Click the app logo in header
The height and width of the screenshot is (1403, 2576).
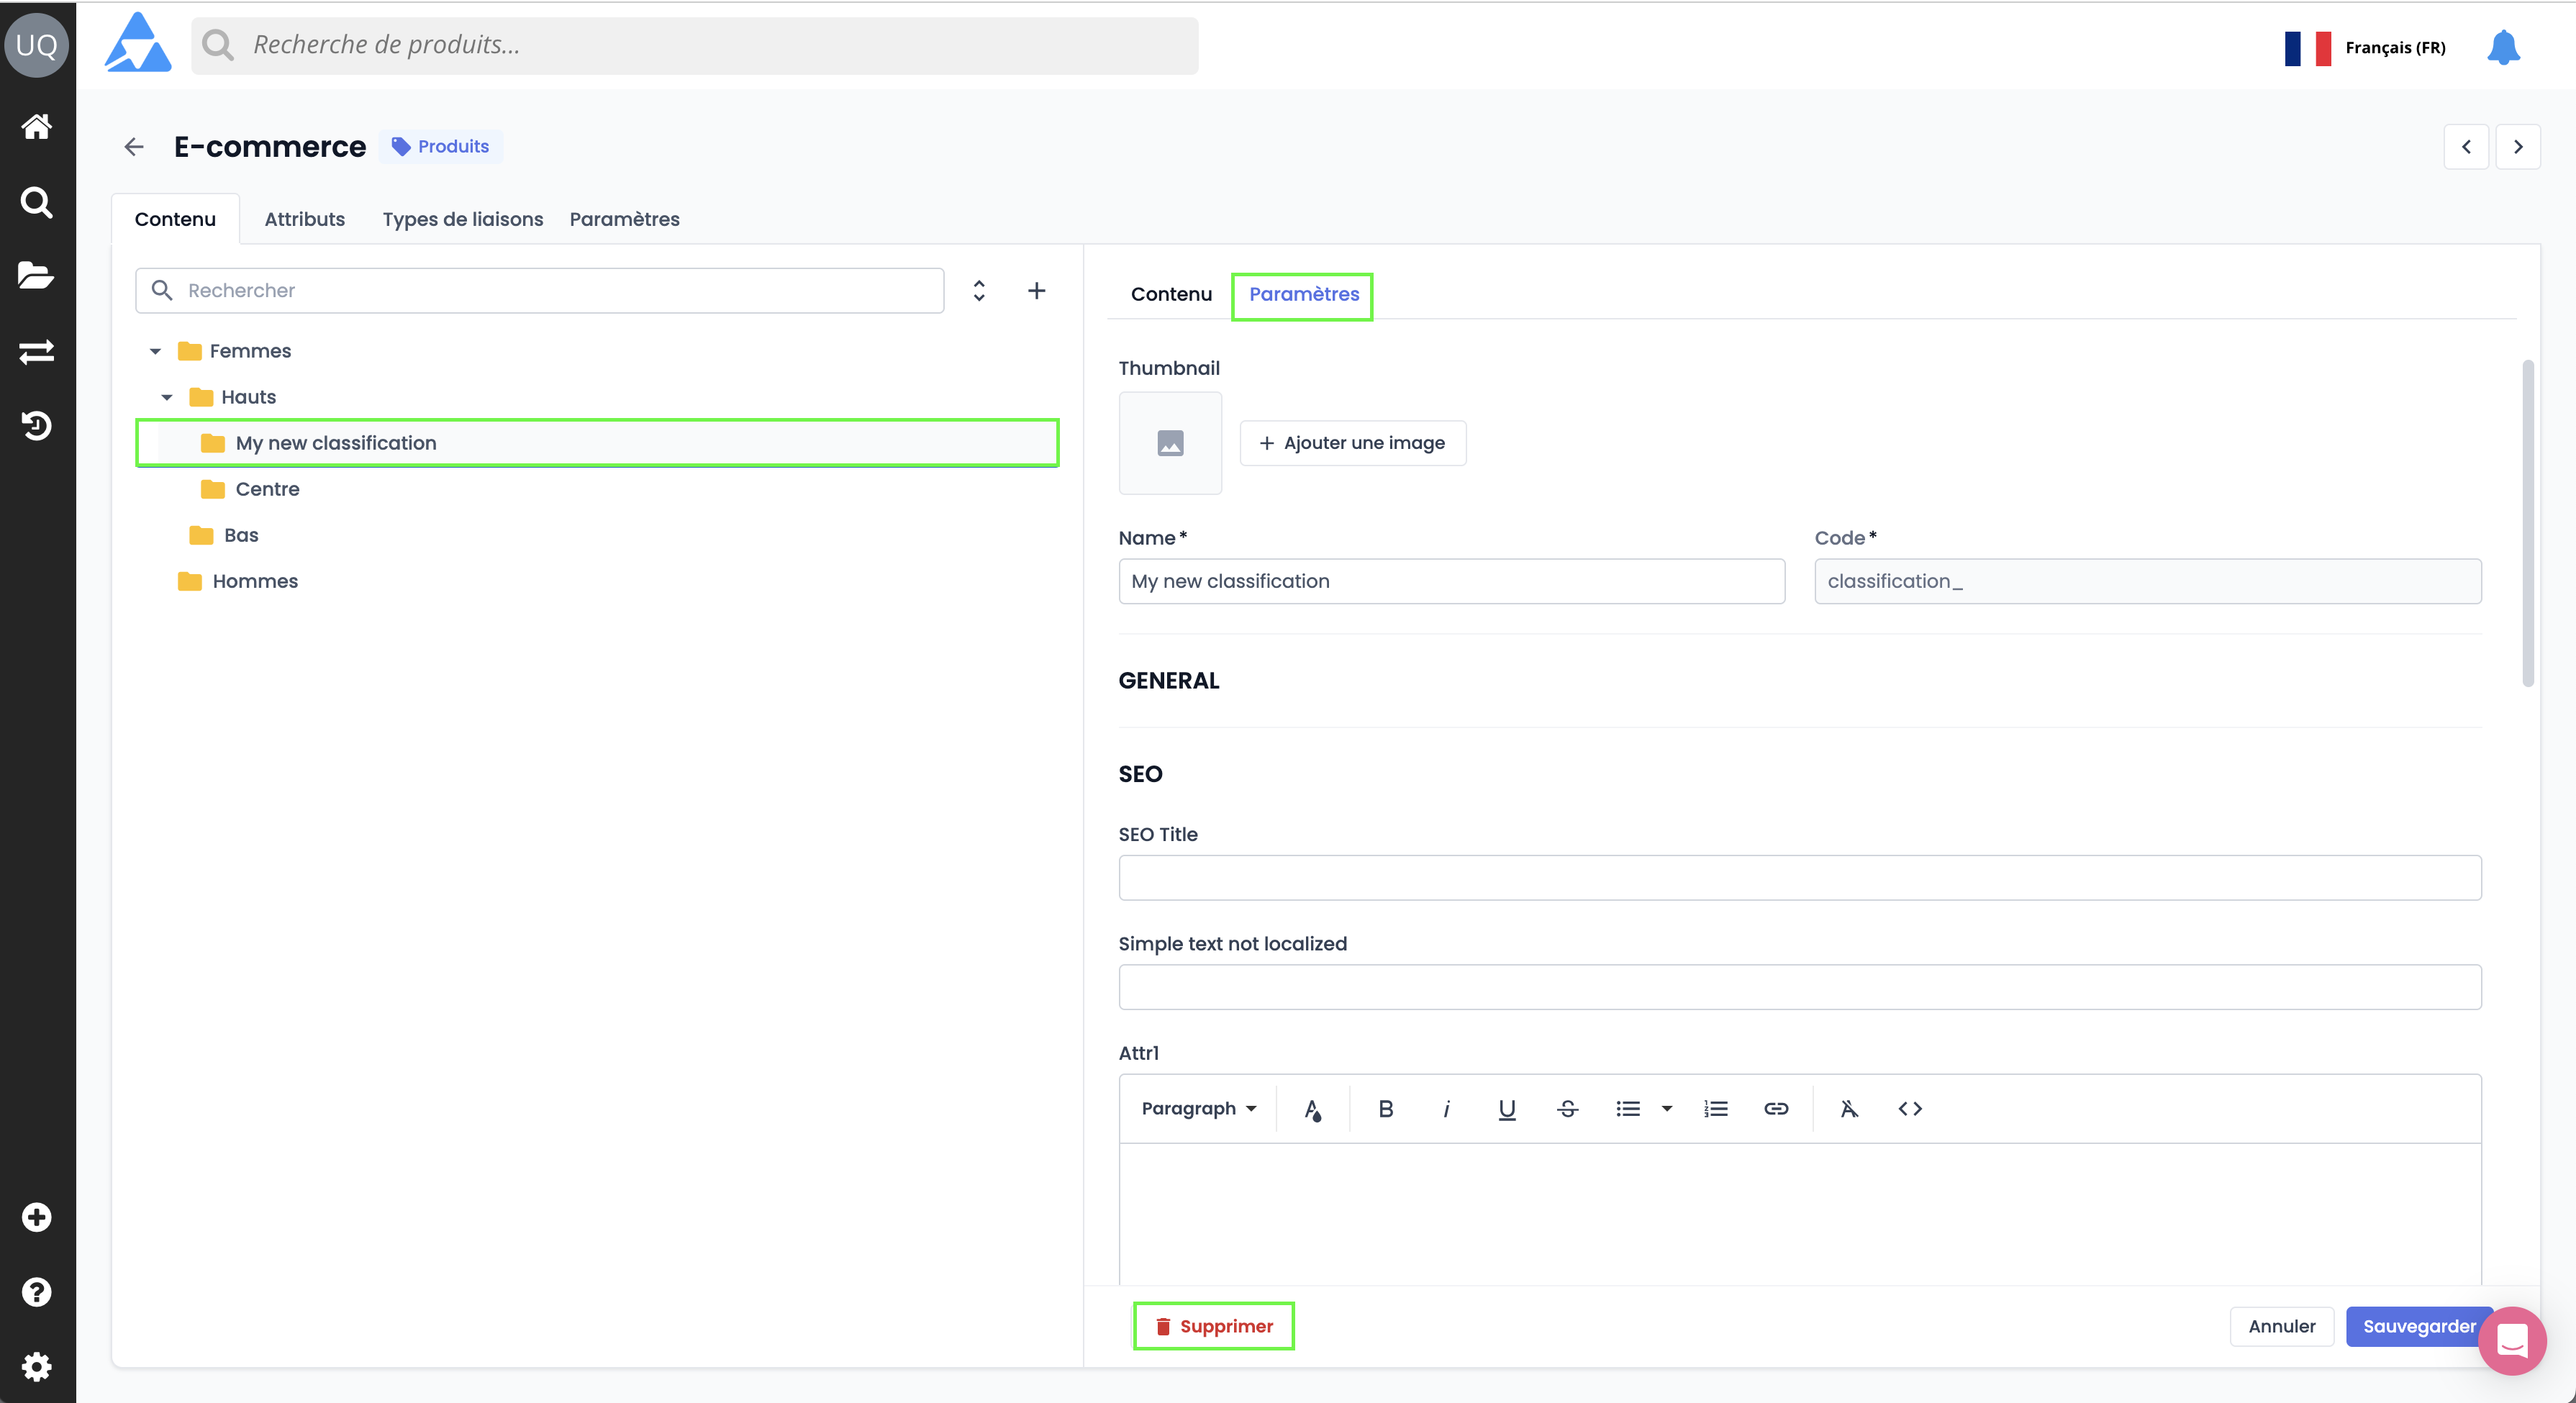pos(138,43)
